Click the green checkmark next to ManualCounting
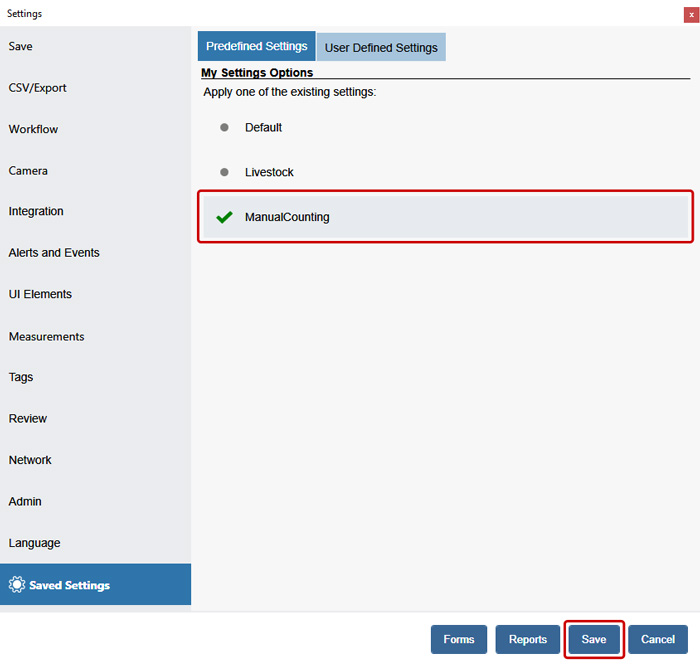The image size is (700, 666). coord(224,217)
